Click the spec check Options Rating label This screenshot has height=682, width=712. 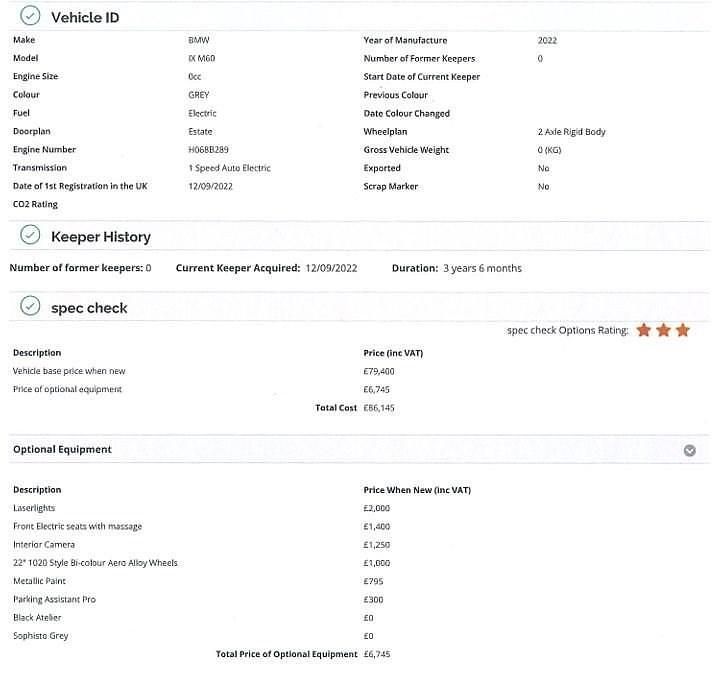pos(567,331)
